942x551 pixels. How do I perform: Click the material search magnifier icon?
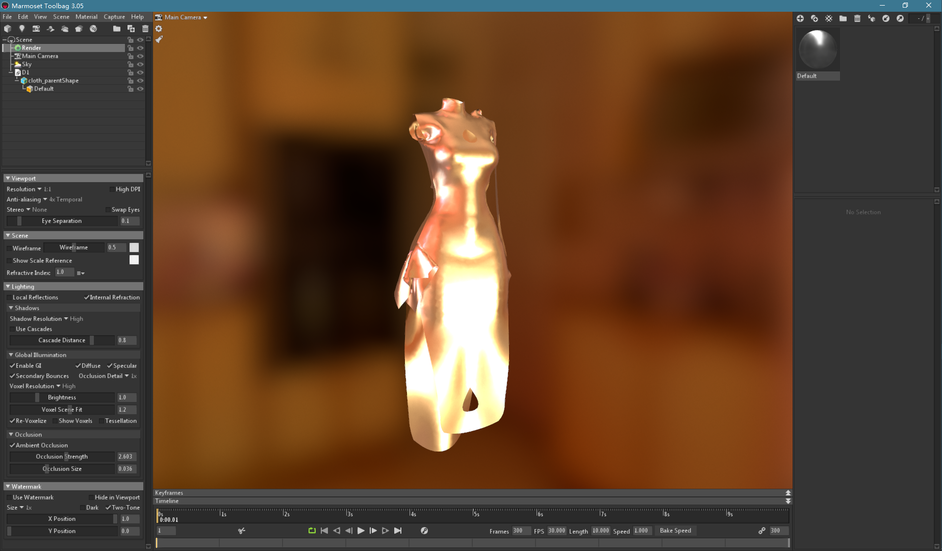click(900, 19)
